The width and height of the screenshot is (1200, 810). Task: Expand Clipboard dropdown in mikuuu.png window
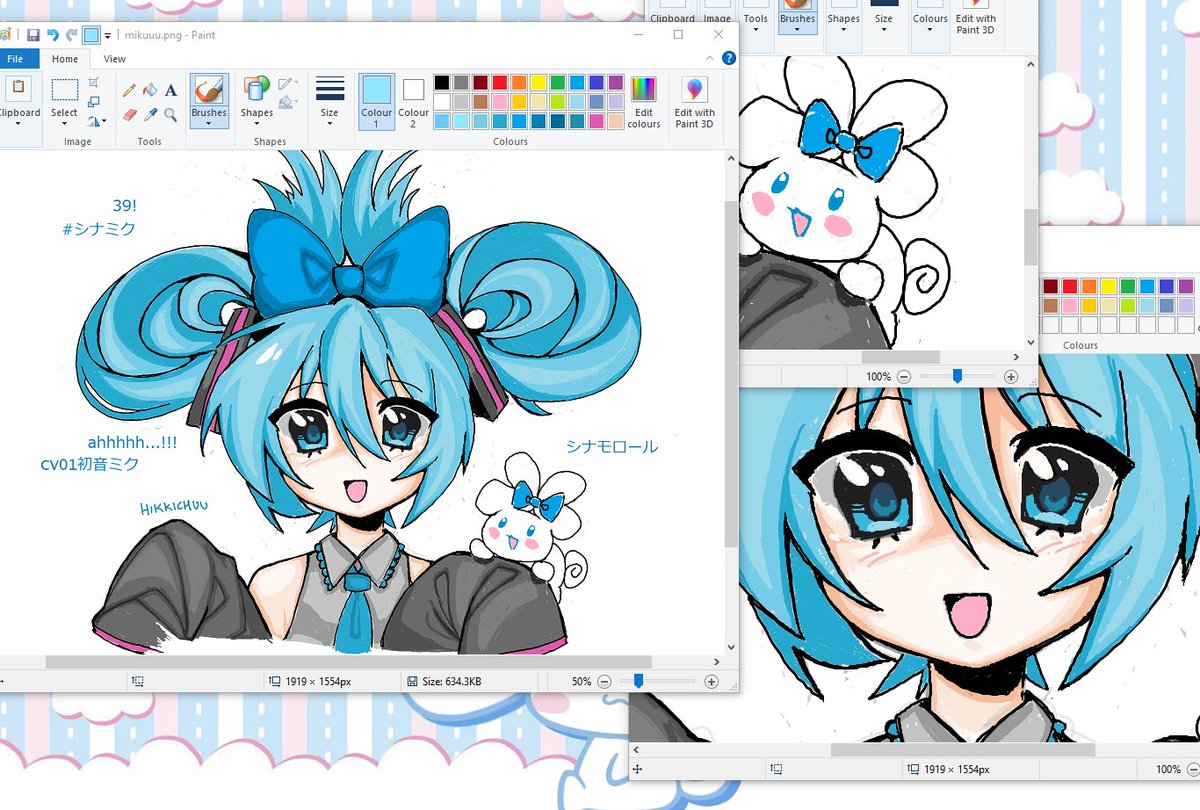(18, 124)
